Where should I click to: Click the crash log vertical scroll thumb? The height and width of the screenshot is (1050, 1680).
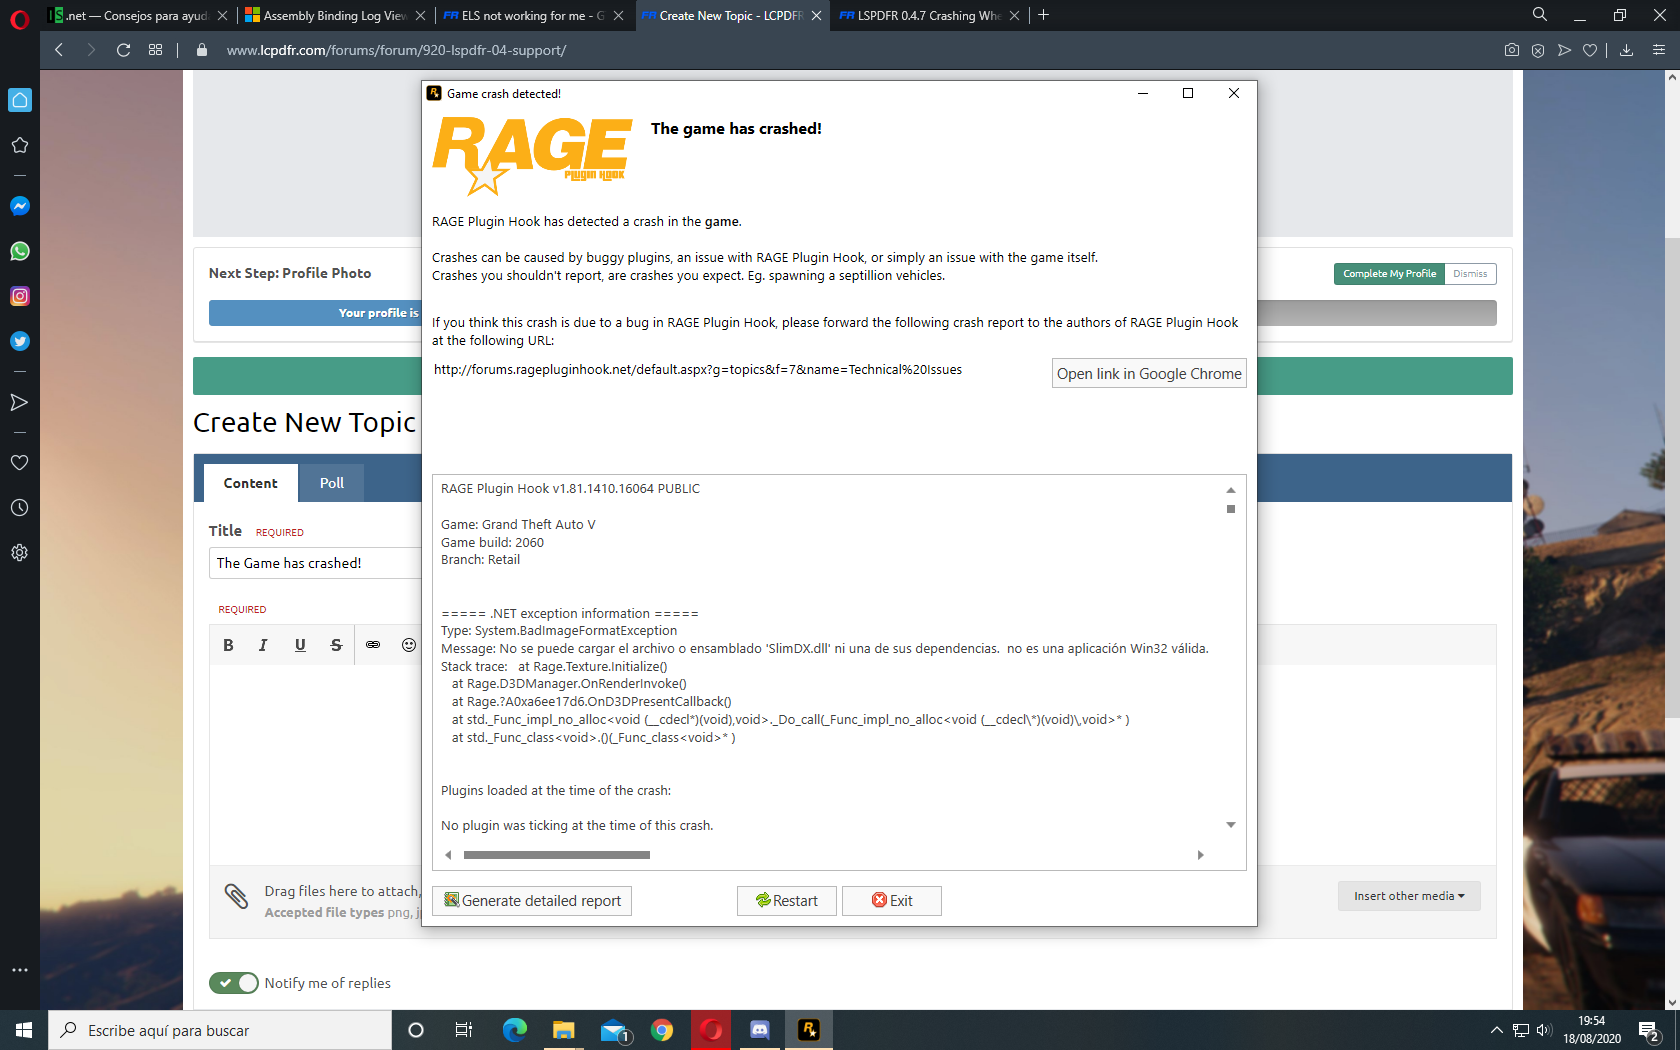pyautogui.click(x=1231, y=509)
